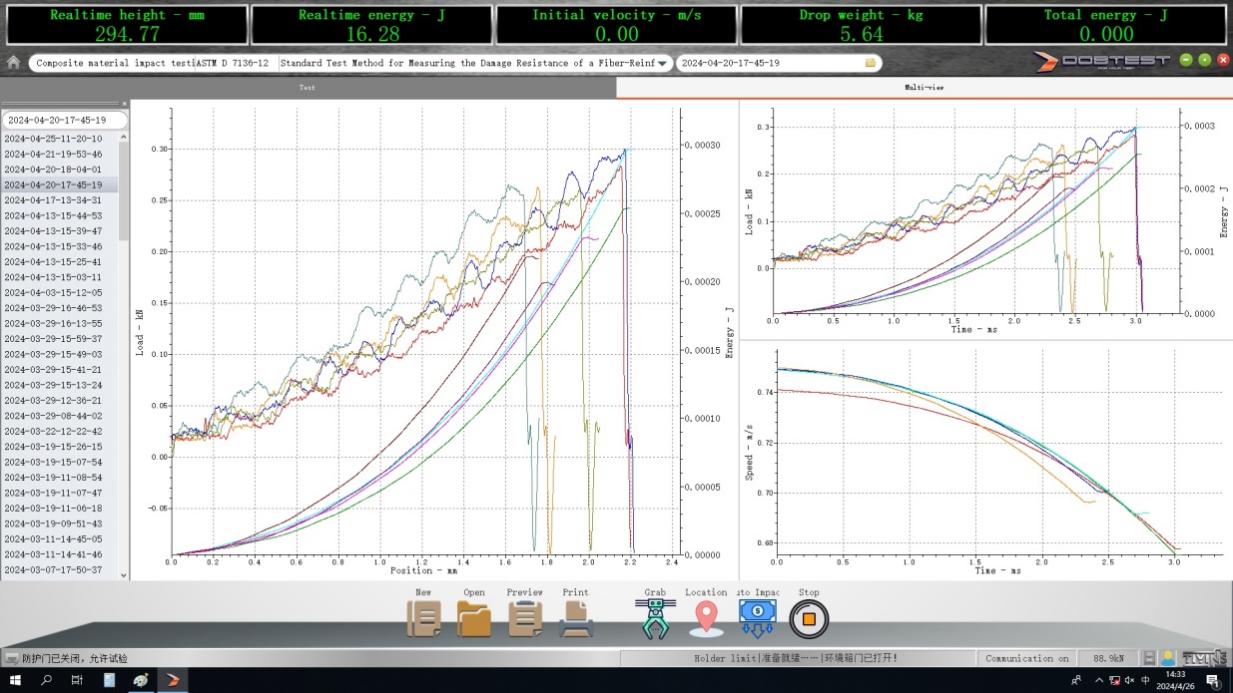Click the volume tray icon

[x=1128, y=680]
